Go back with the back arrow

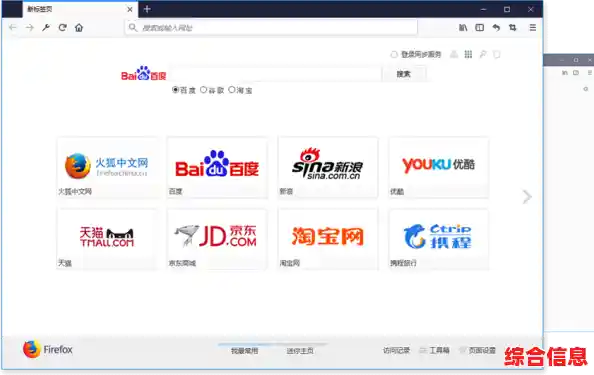[13, 28]
